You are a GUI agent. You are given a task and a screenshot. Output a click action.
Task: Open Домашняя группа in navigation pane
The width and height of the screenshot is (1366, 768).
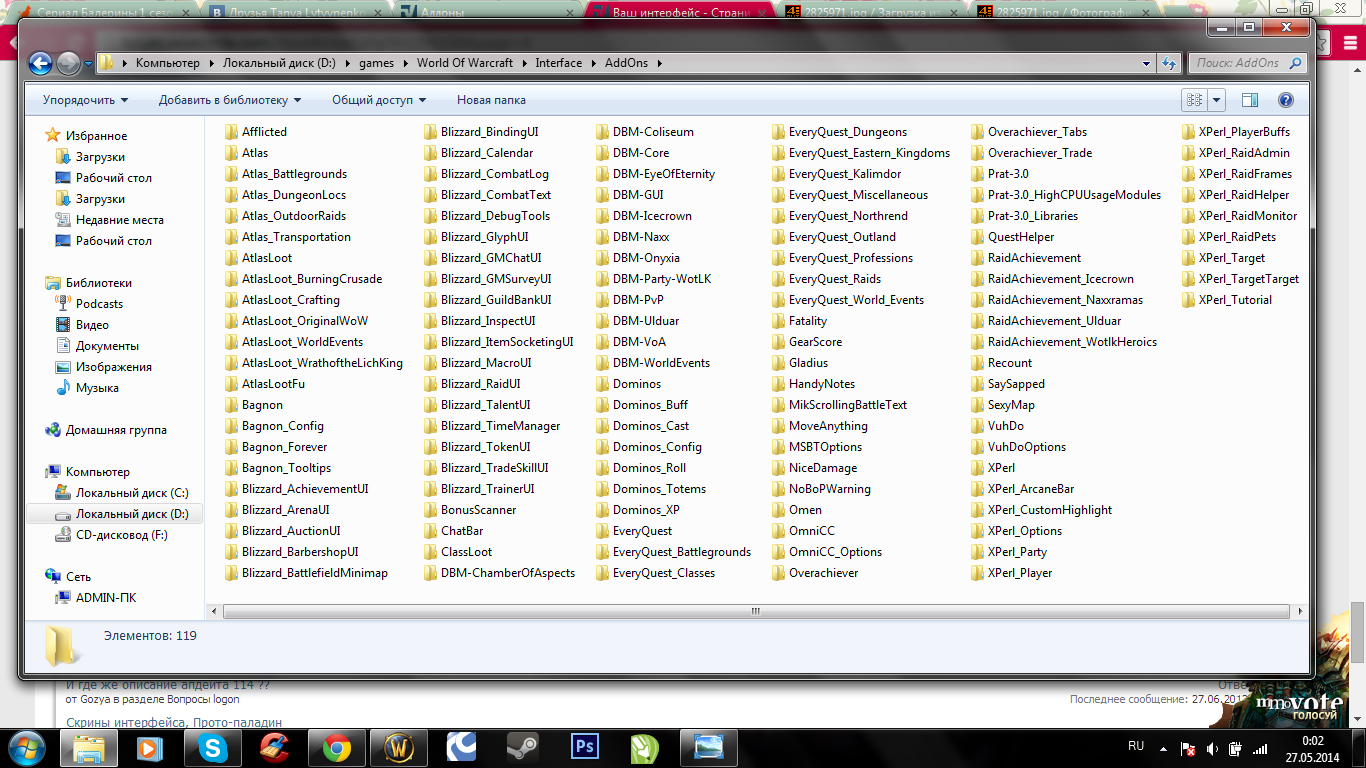106,430
